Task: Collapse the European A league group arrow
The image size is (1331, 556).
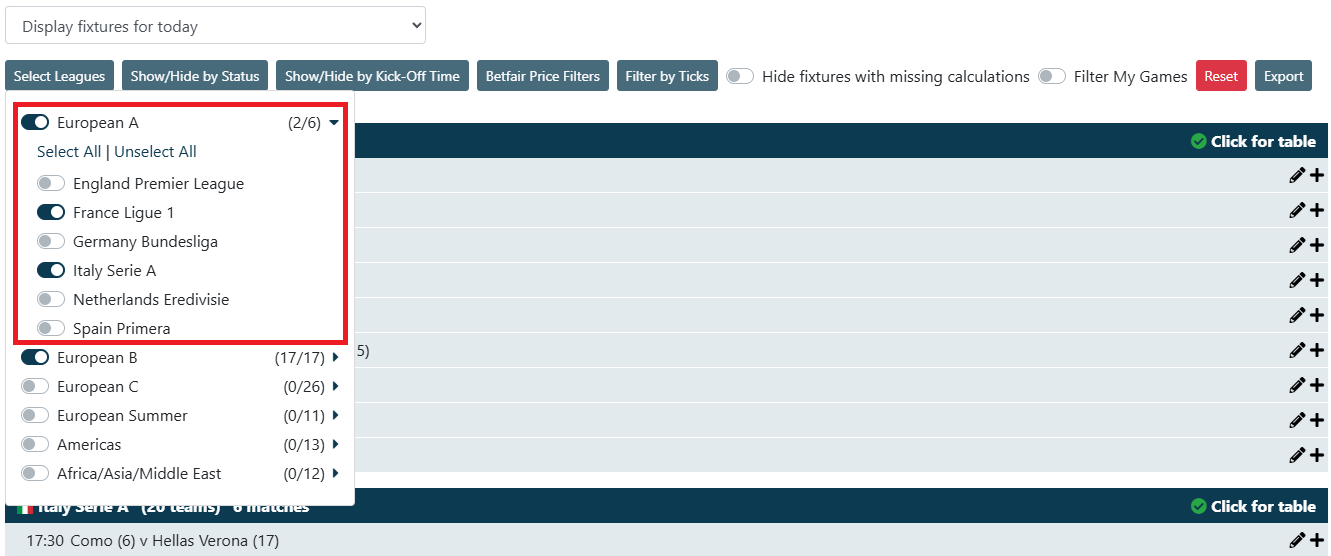Action: pos(334,122)
